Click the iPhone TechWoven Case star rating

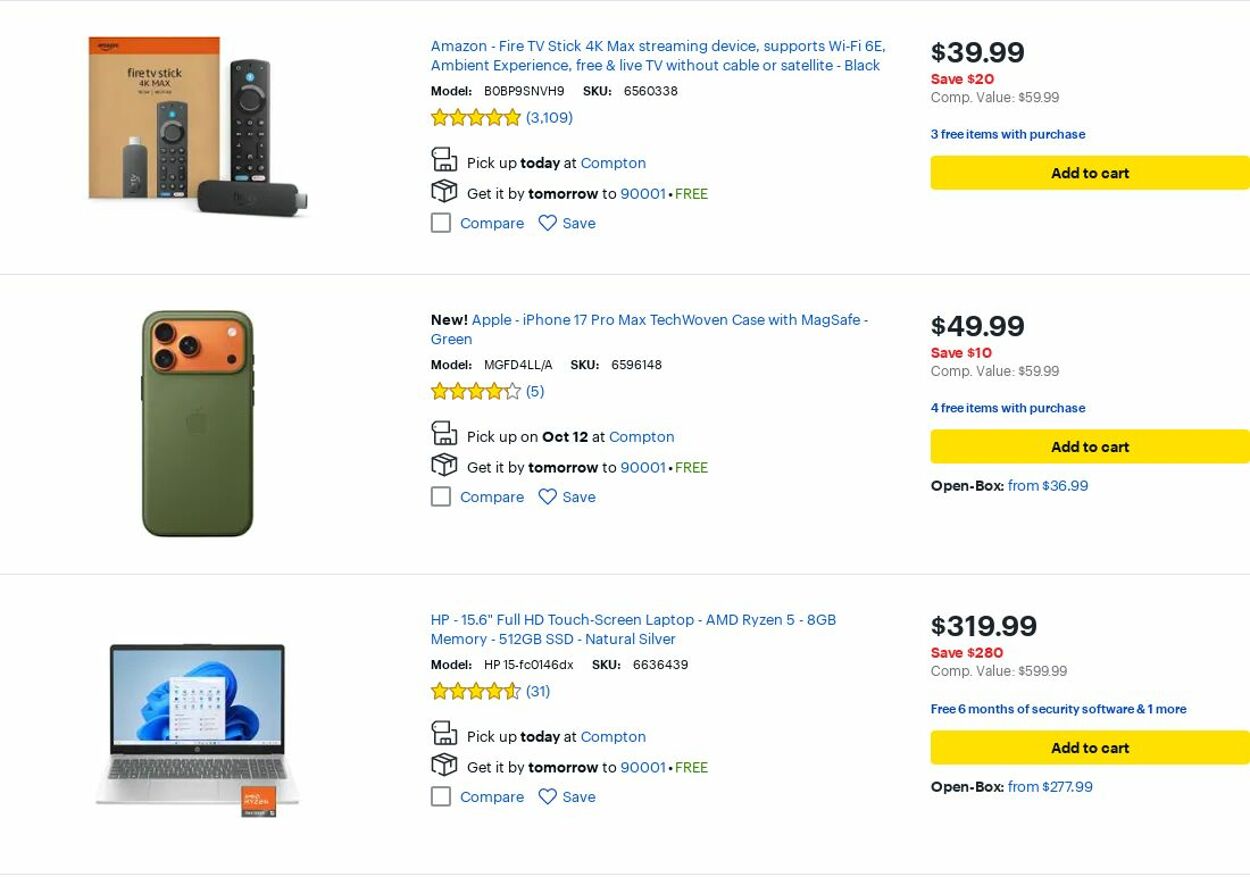click(476, 392)
